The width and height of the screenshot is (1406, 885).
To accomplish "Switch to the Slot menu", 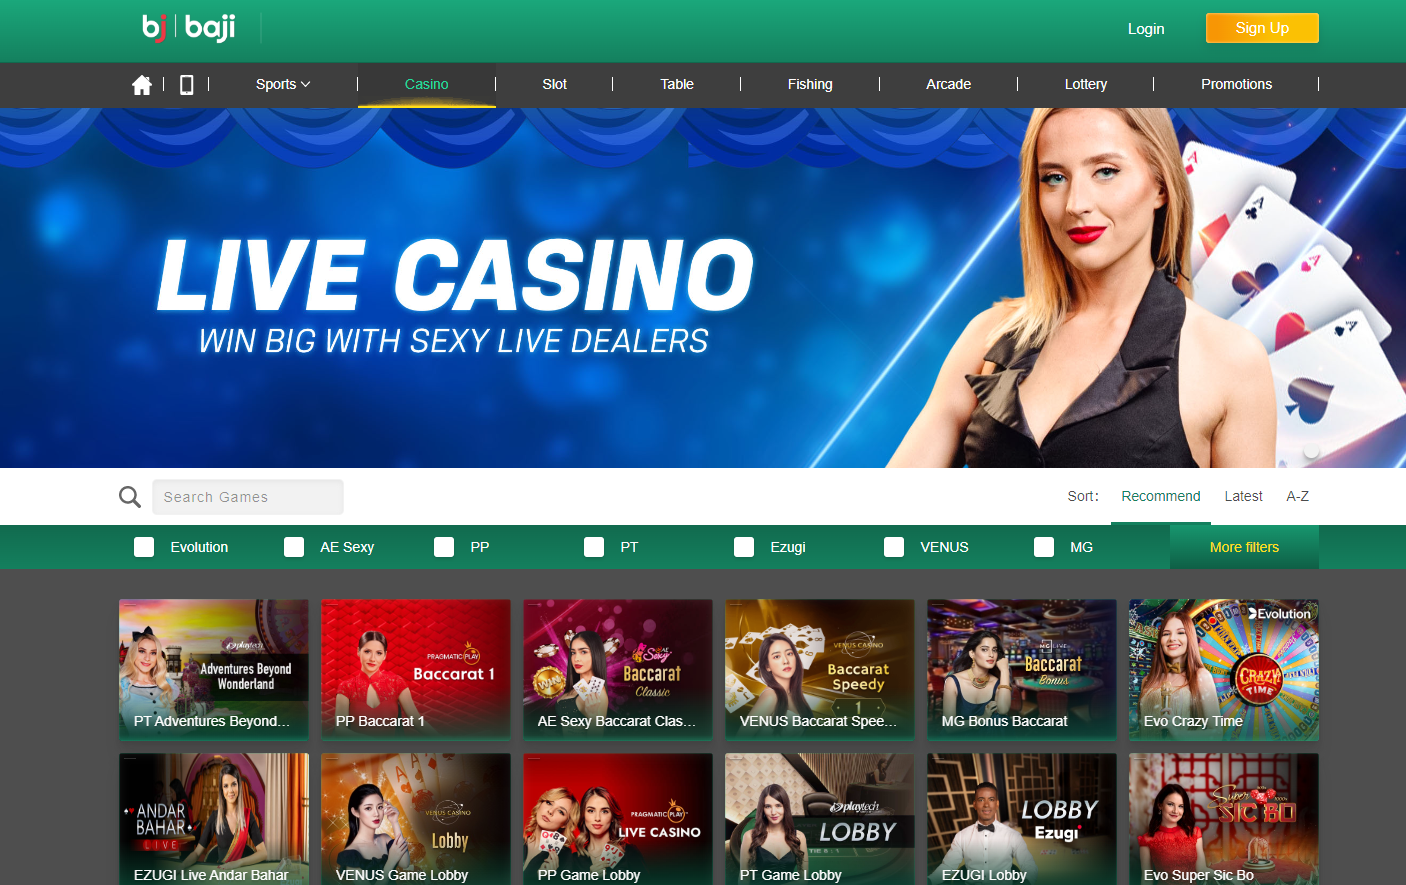I will point(554,85).
